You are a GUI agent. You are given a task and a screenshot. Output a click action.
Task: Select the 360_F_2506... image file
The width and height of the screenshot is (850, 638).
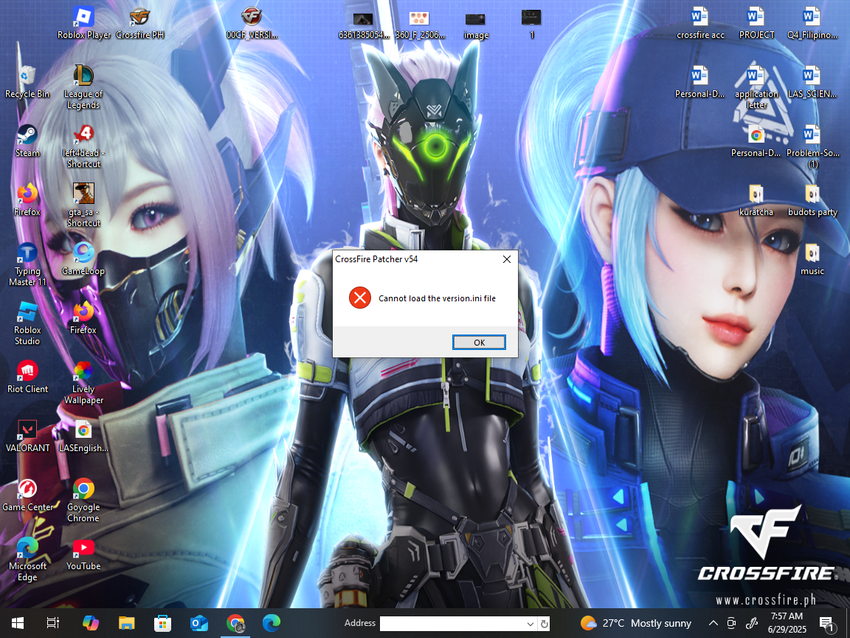[420, 24]
